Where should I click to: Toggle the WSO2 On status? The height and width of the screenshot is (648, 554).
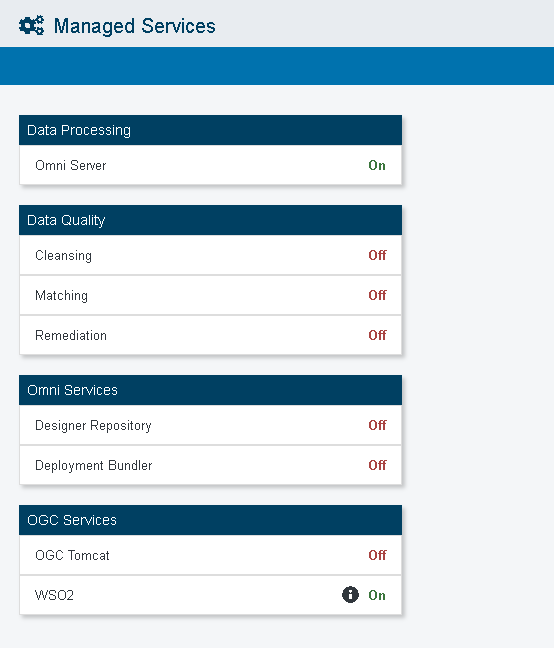pyautogui.click(x=377, y=595)
